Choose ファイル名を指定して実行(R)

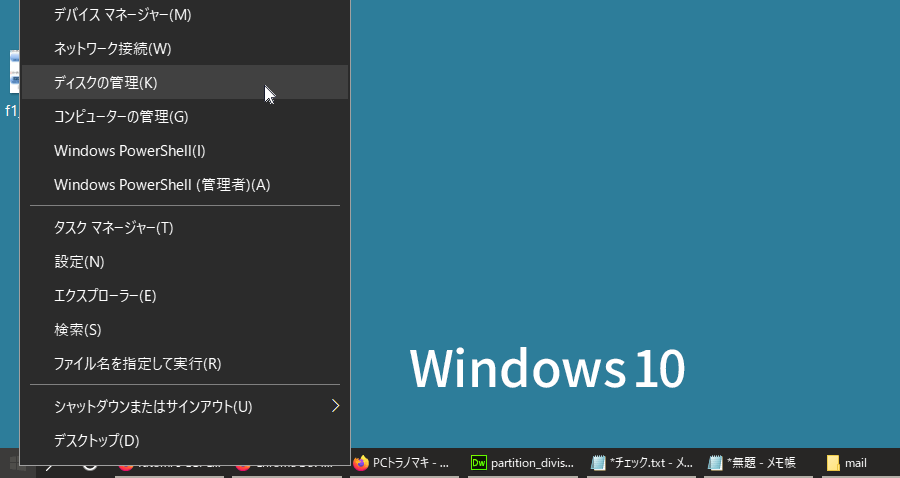coord(185,364)
